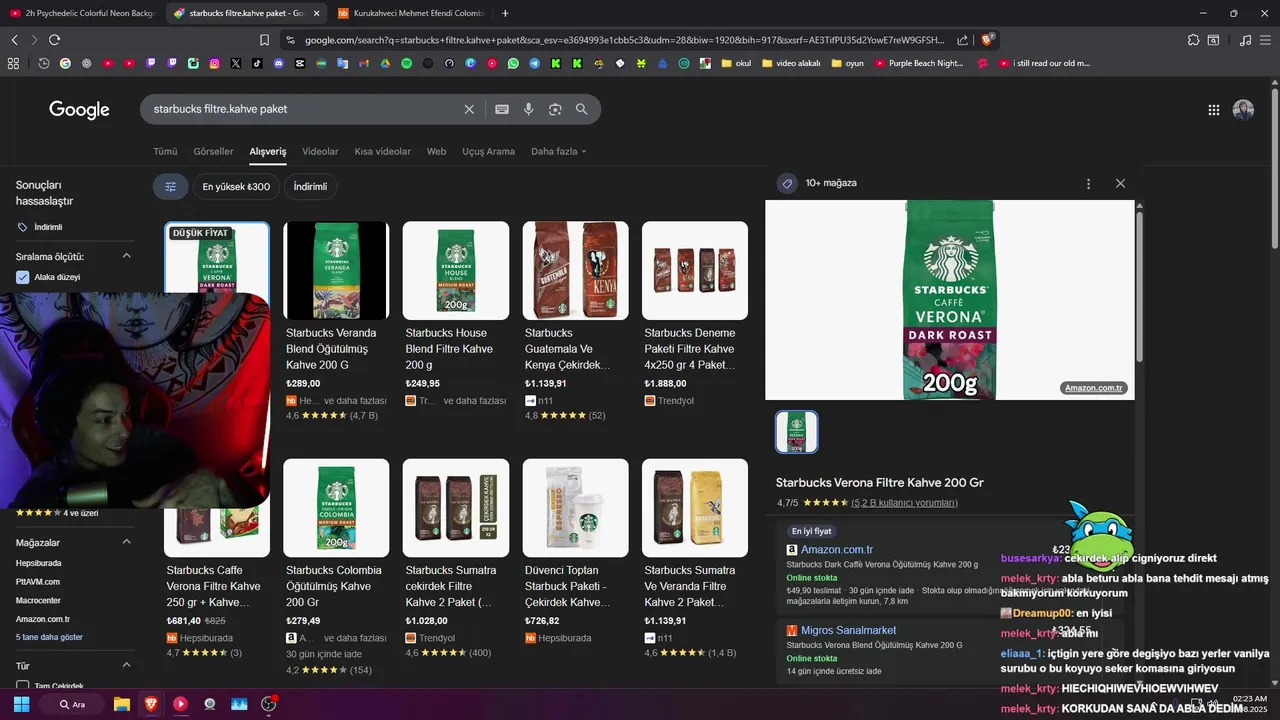Viewport: 1280px width, 720px height.
Task: Open the user reviews link (5,2 B)
Action: coord(904,503)
